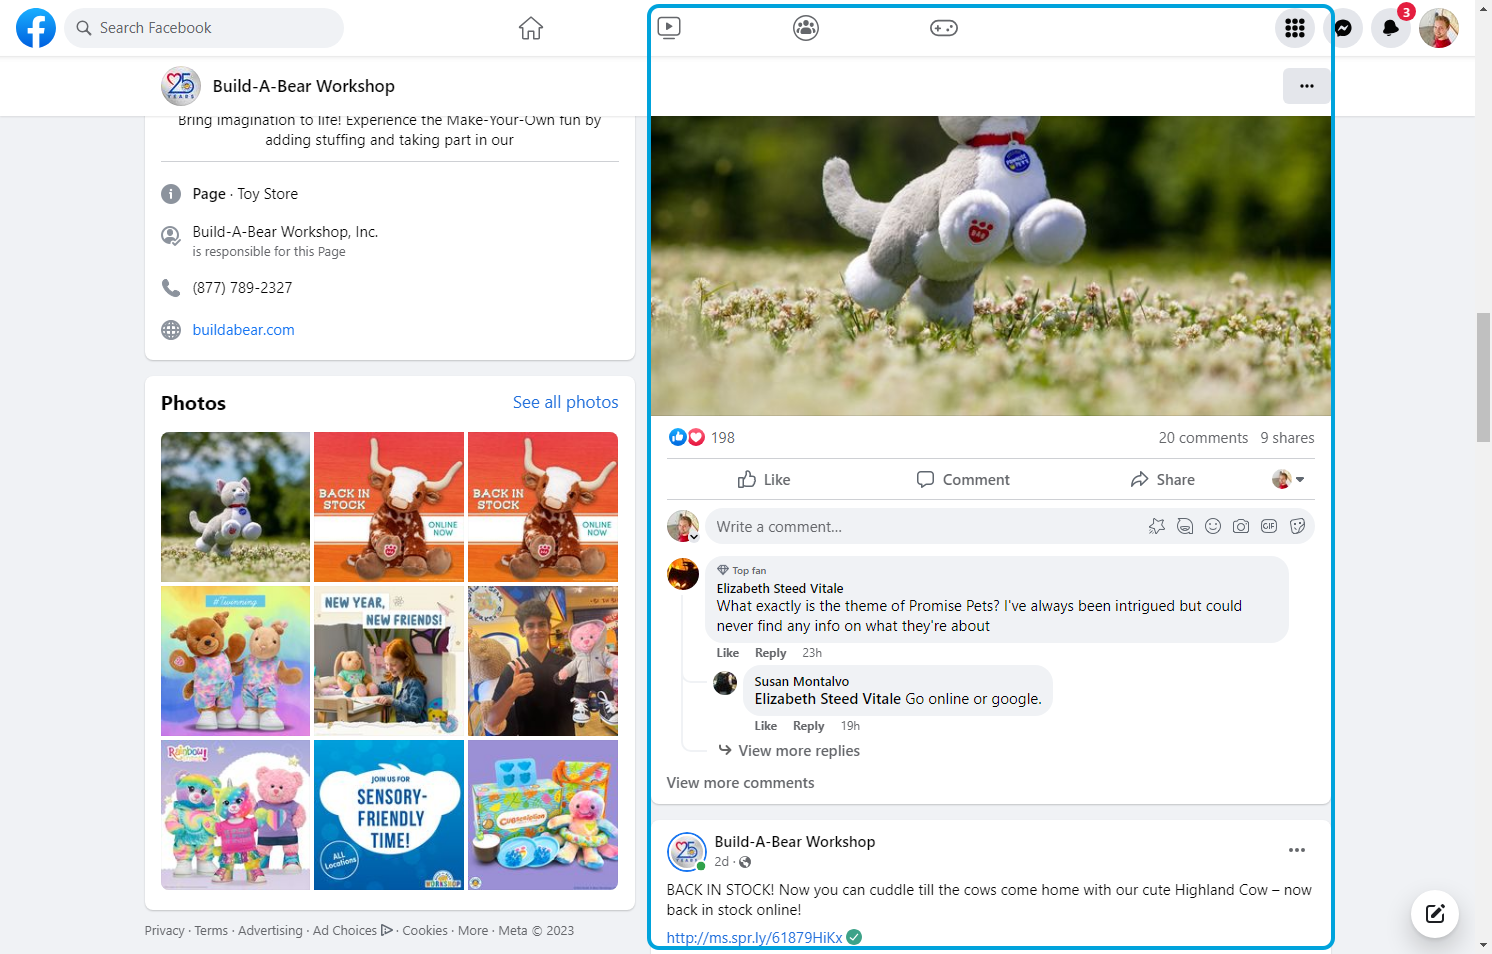Open comment avatar chat-bubble icon

click(1185, 526)
